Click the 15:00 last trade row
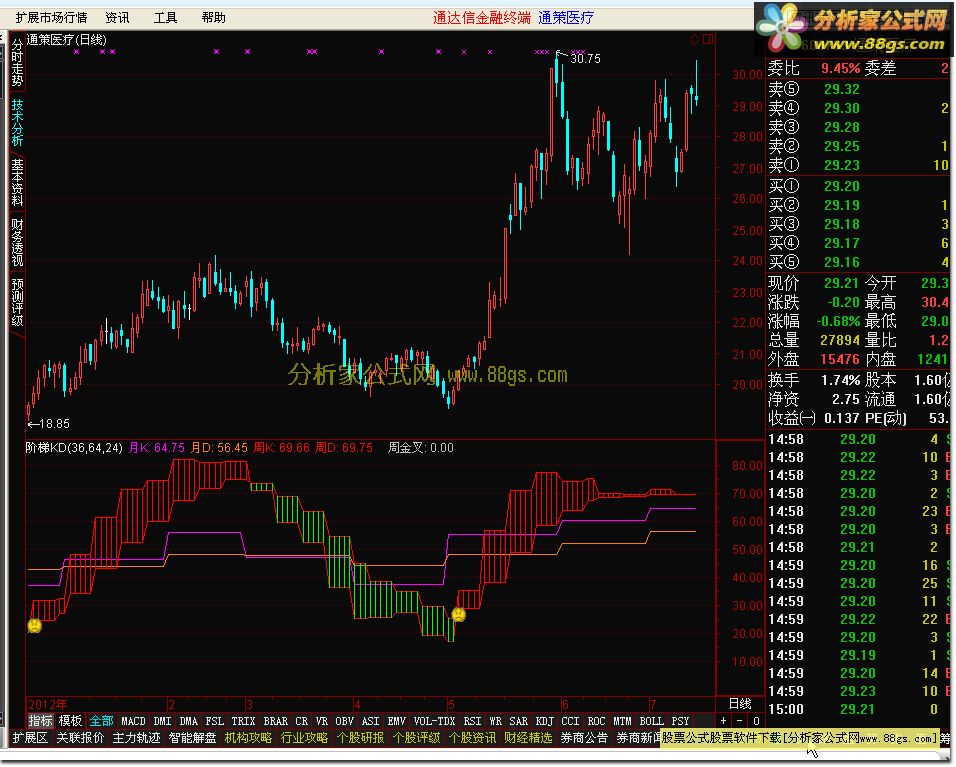This screenshot has height=767, width=956. coord(858,709)
